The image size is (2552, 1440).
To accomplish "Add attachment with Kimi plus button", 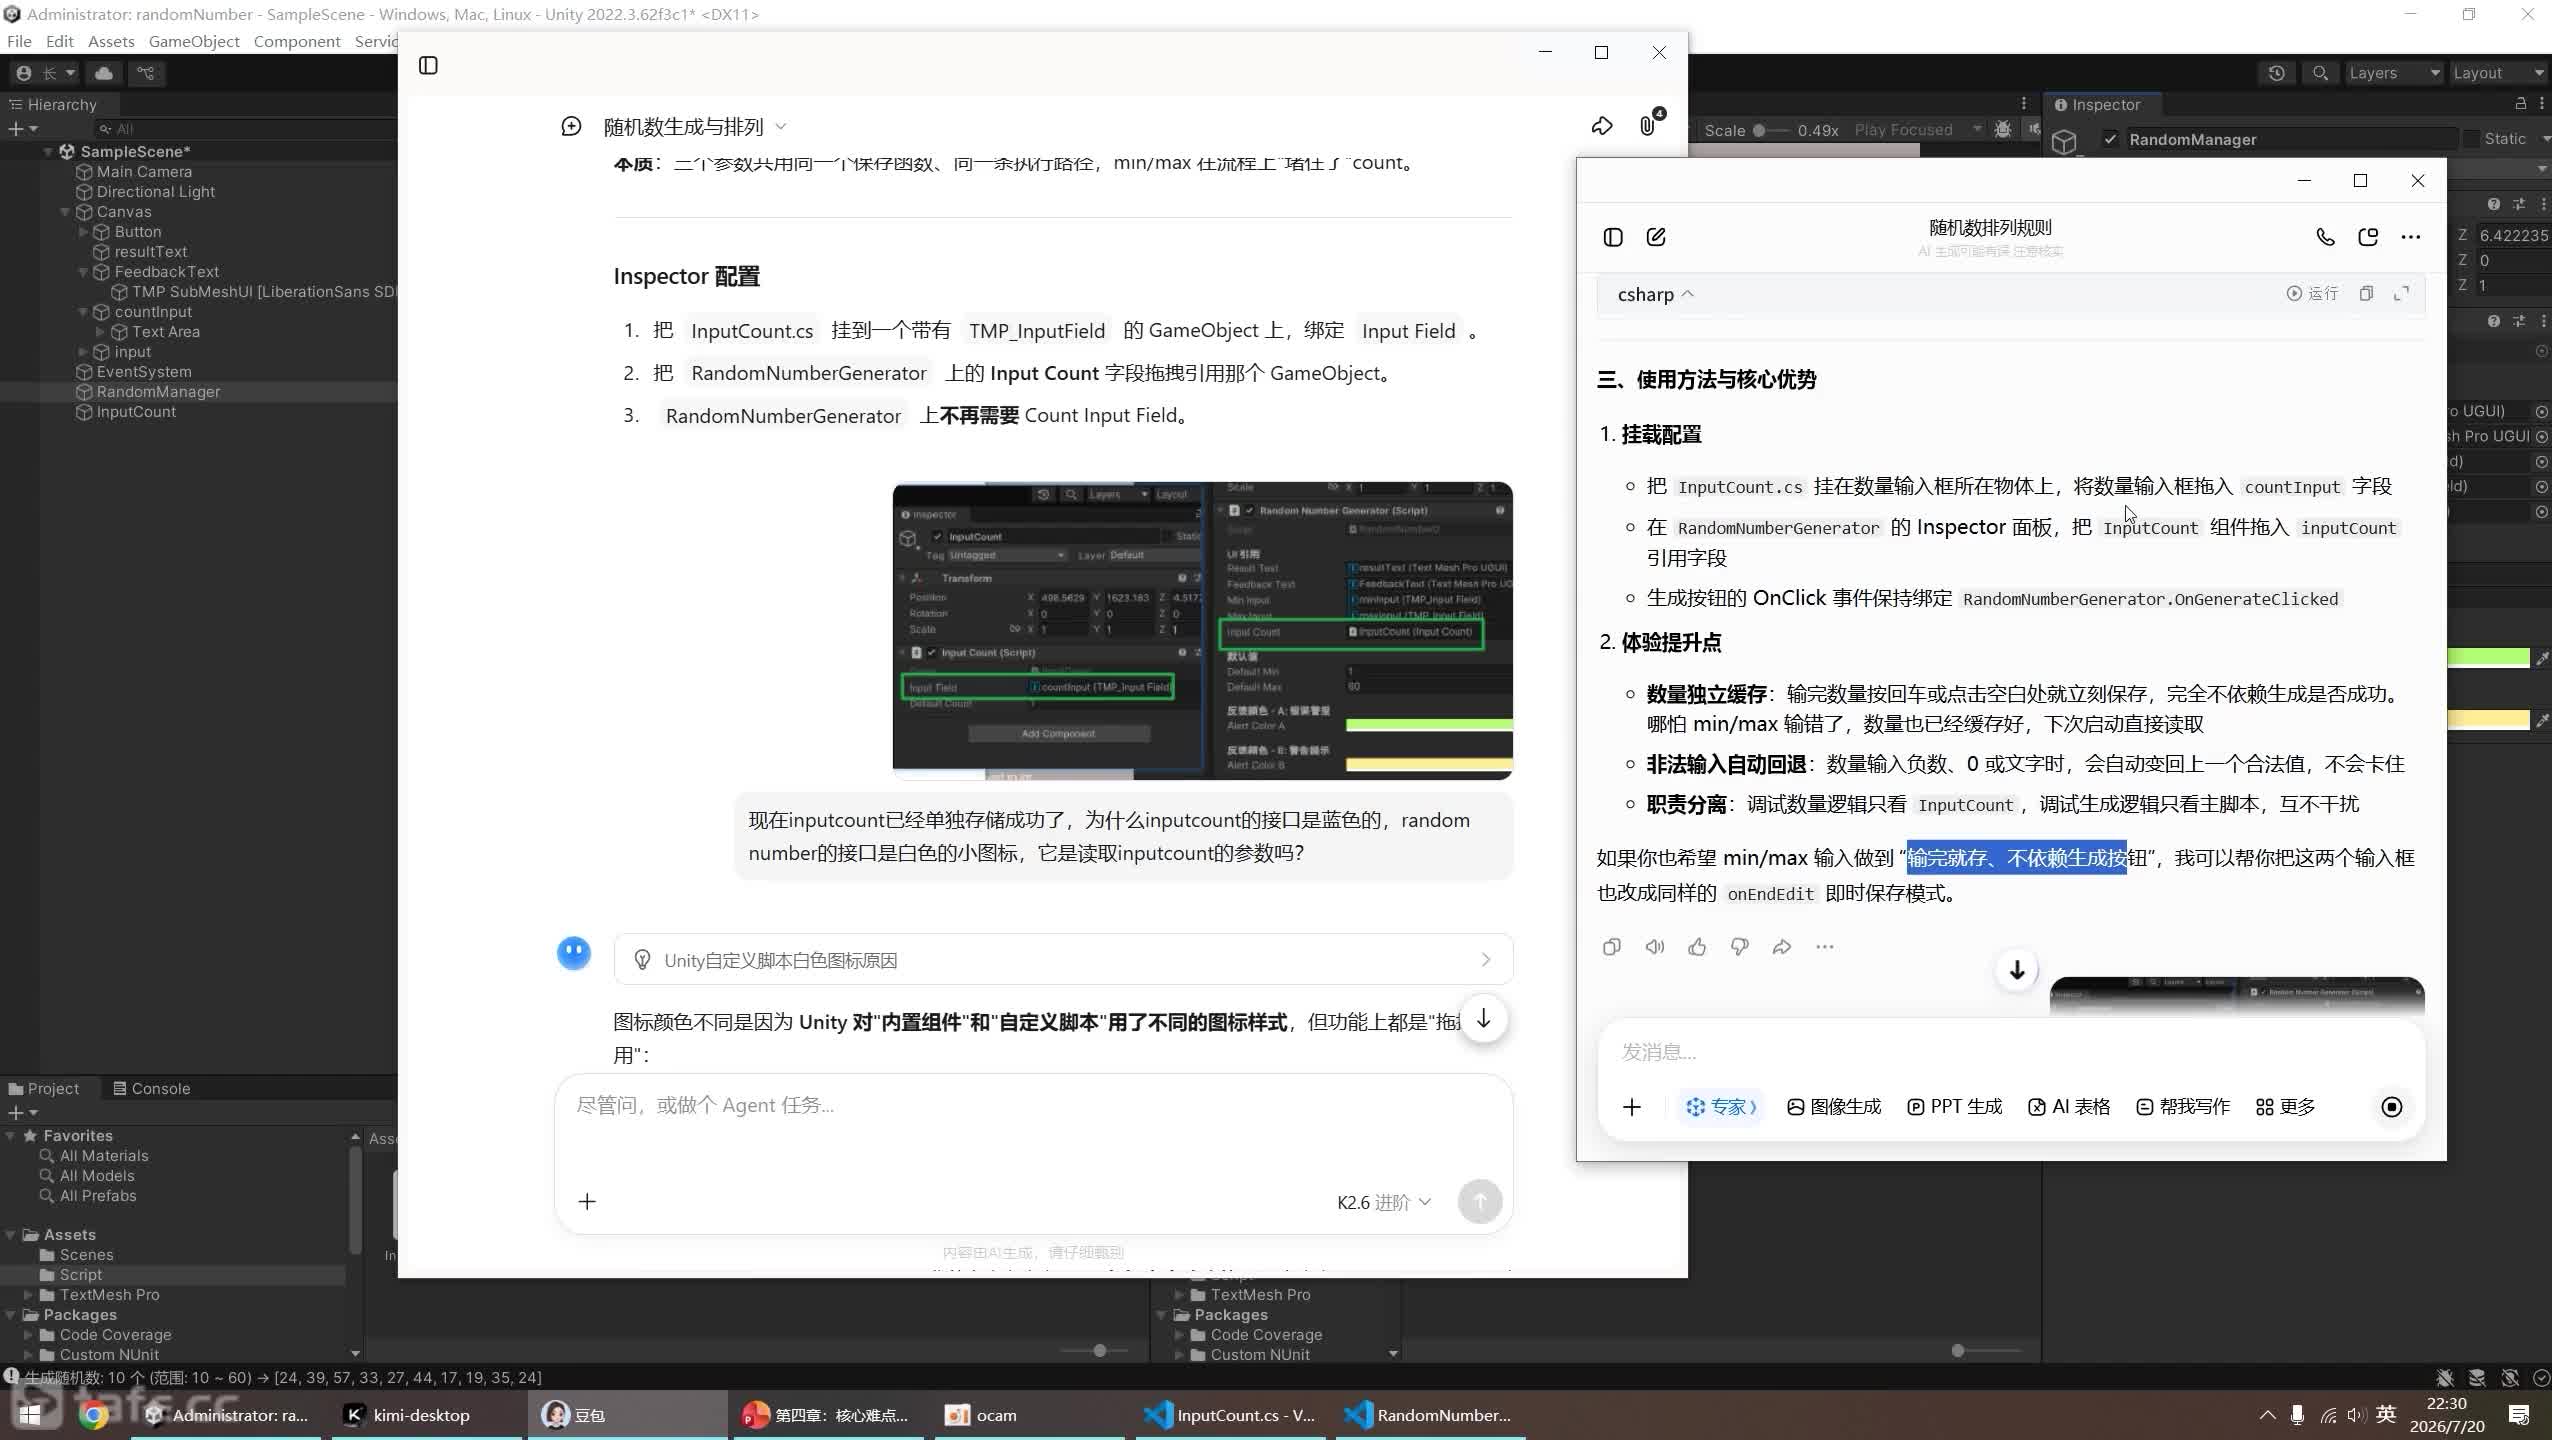I will pyautogui.click(x=587, y=1201).
